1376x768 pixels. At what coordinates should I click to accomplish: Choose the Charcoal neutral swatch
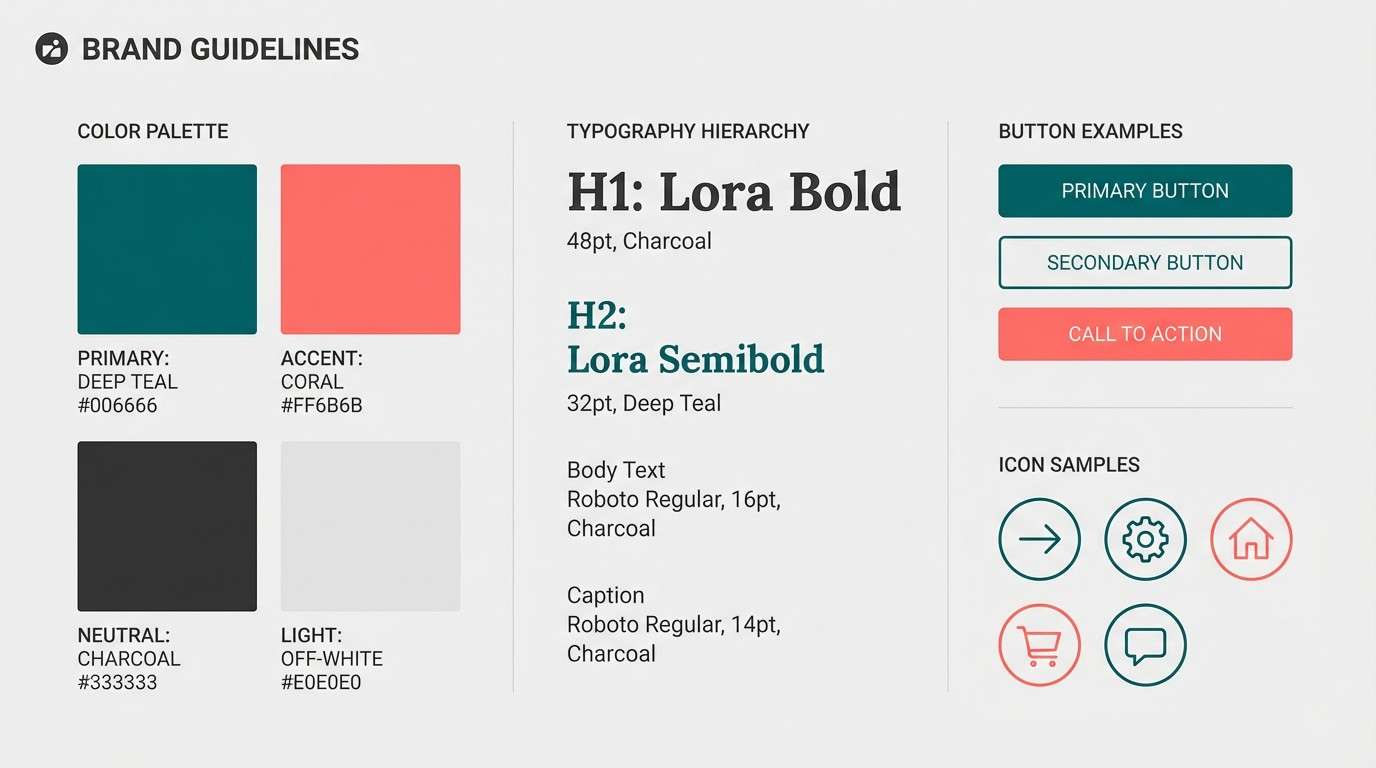point(167,526)
